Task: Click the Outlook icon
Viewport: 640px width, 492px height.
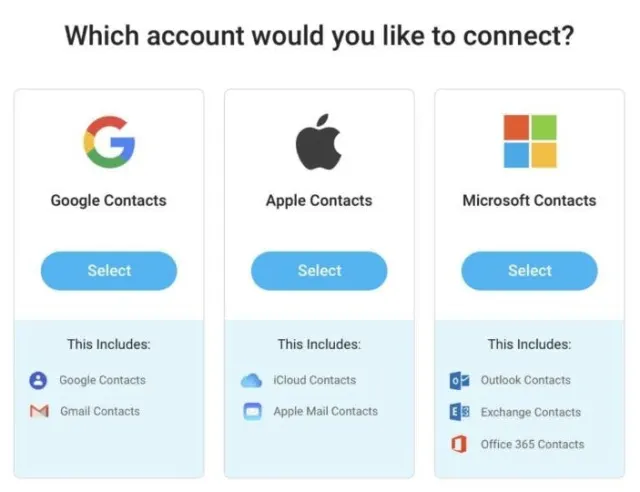Action: 460,380
